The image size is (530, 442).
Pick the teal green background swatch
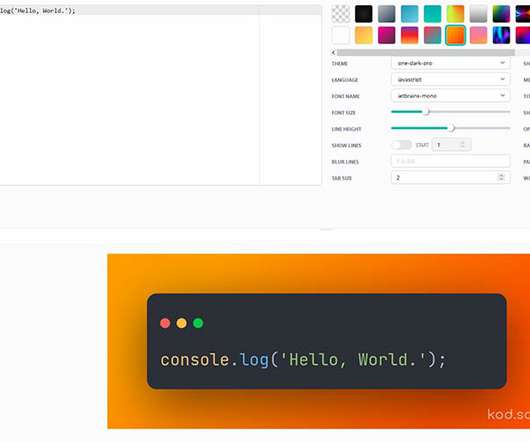point(432,14)
